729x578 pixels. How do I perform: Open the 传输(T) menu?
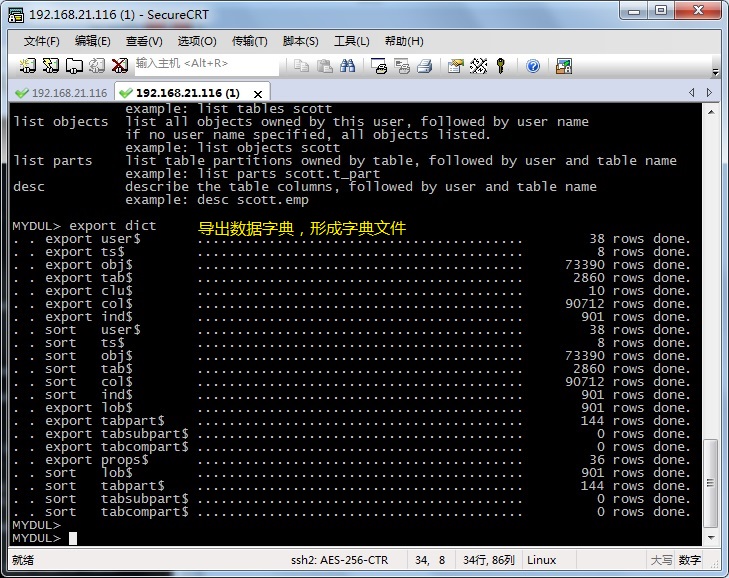click(x=250, y=41)
